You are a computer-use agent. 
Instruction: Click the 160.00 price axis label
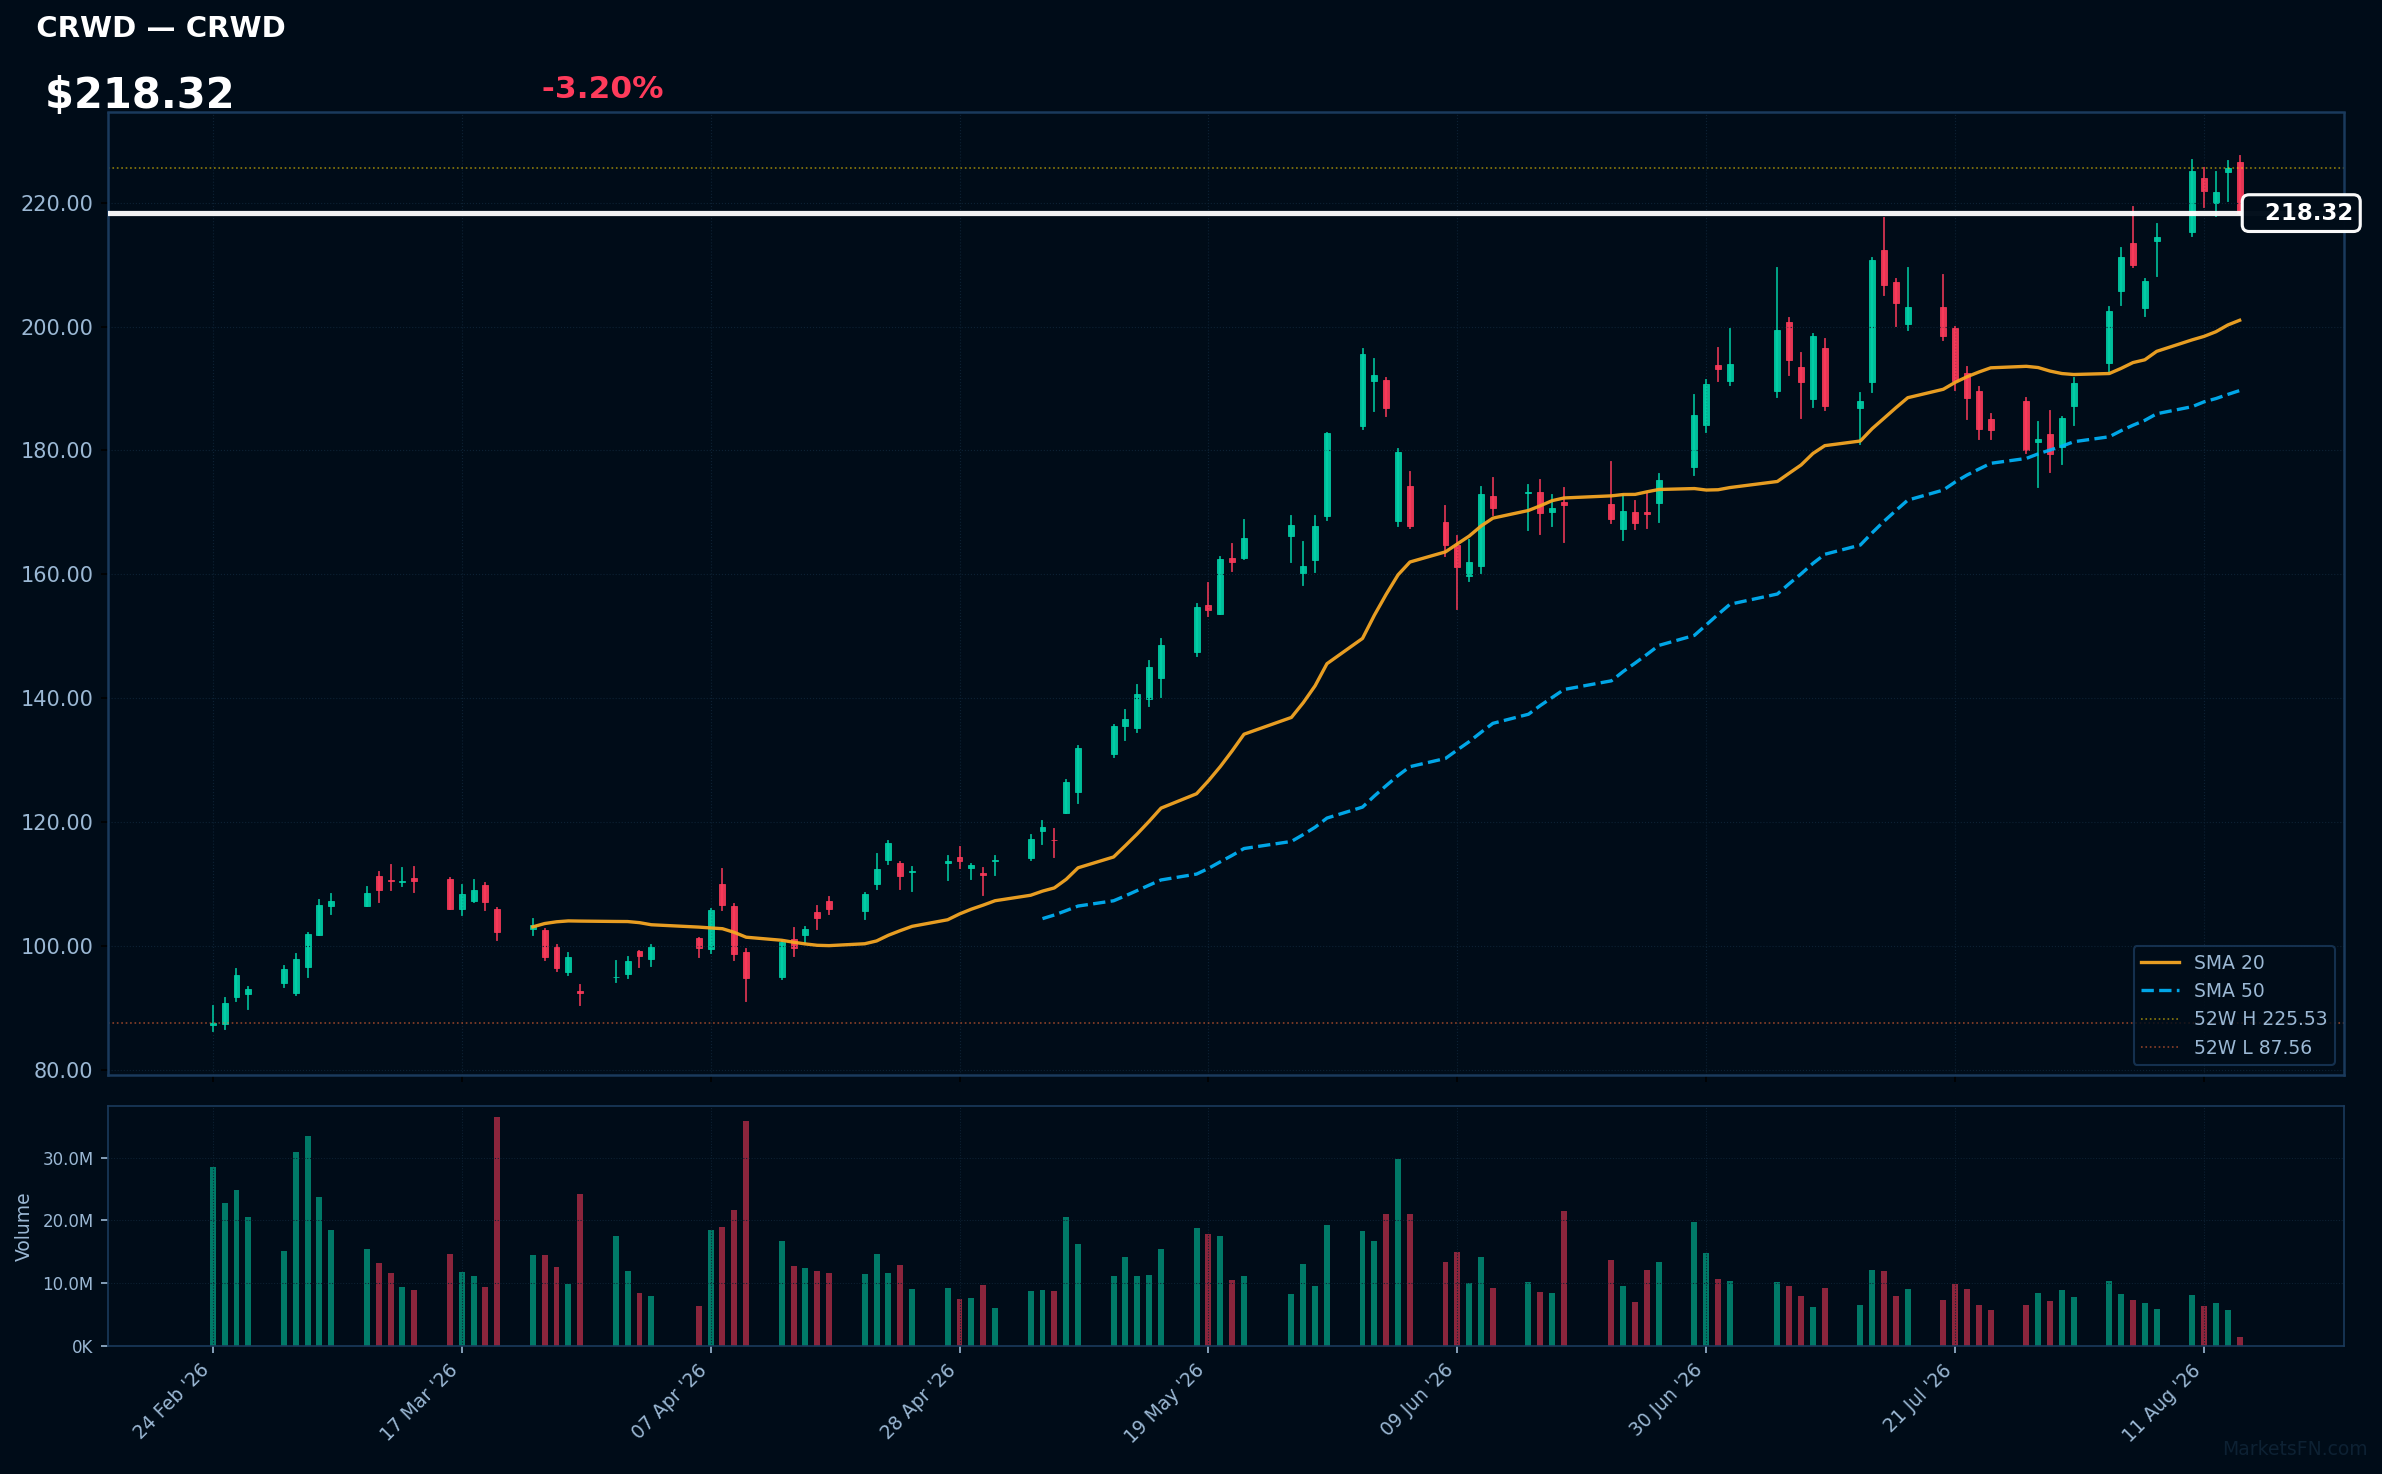pyautogui.click(x=57, y=575)
